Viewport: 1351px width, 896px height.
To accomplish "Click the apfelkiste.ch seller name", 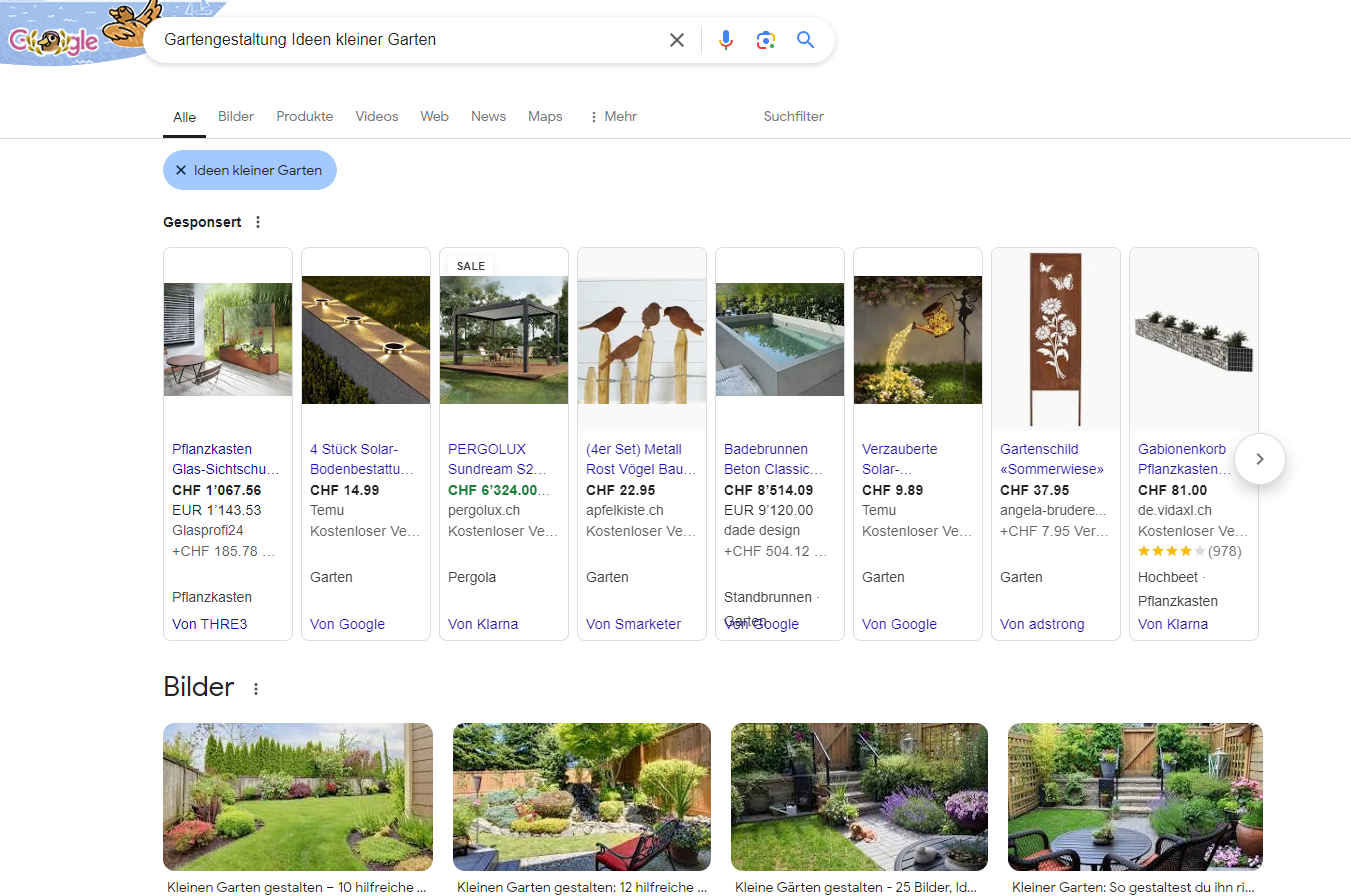I will click(625, 511).
